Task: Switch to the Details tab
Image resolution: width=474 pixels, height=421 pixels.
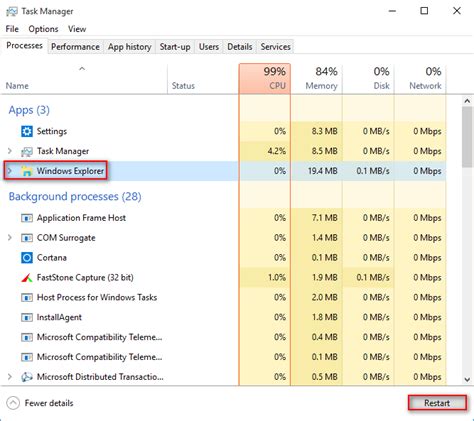Action: (x=240, y=47)
